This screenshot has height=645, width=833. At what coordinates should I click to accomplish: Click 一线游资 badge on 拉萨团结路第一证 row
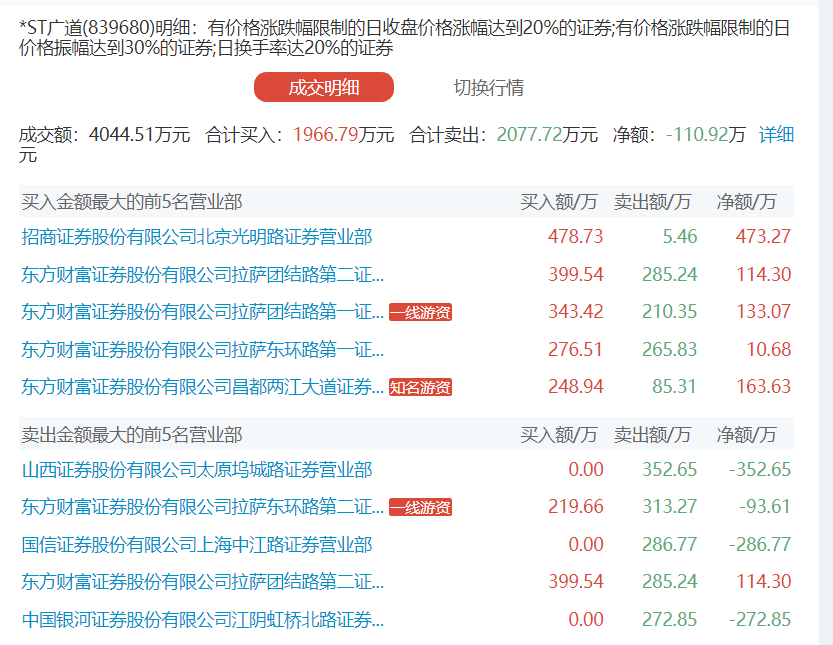click(420, 312)
